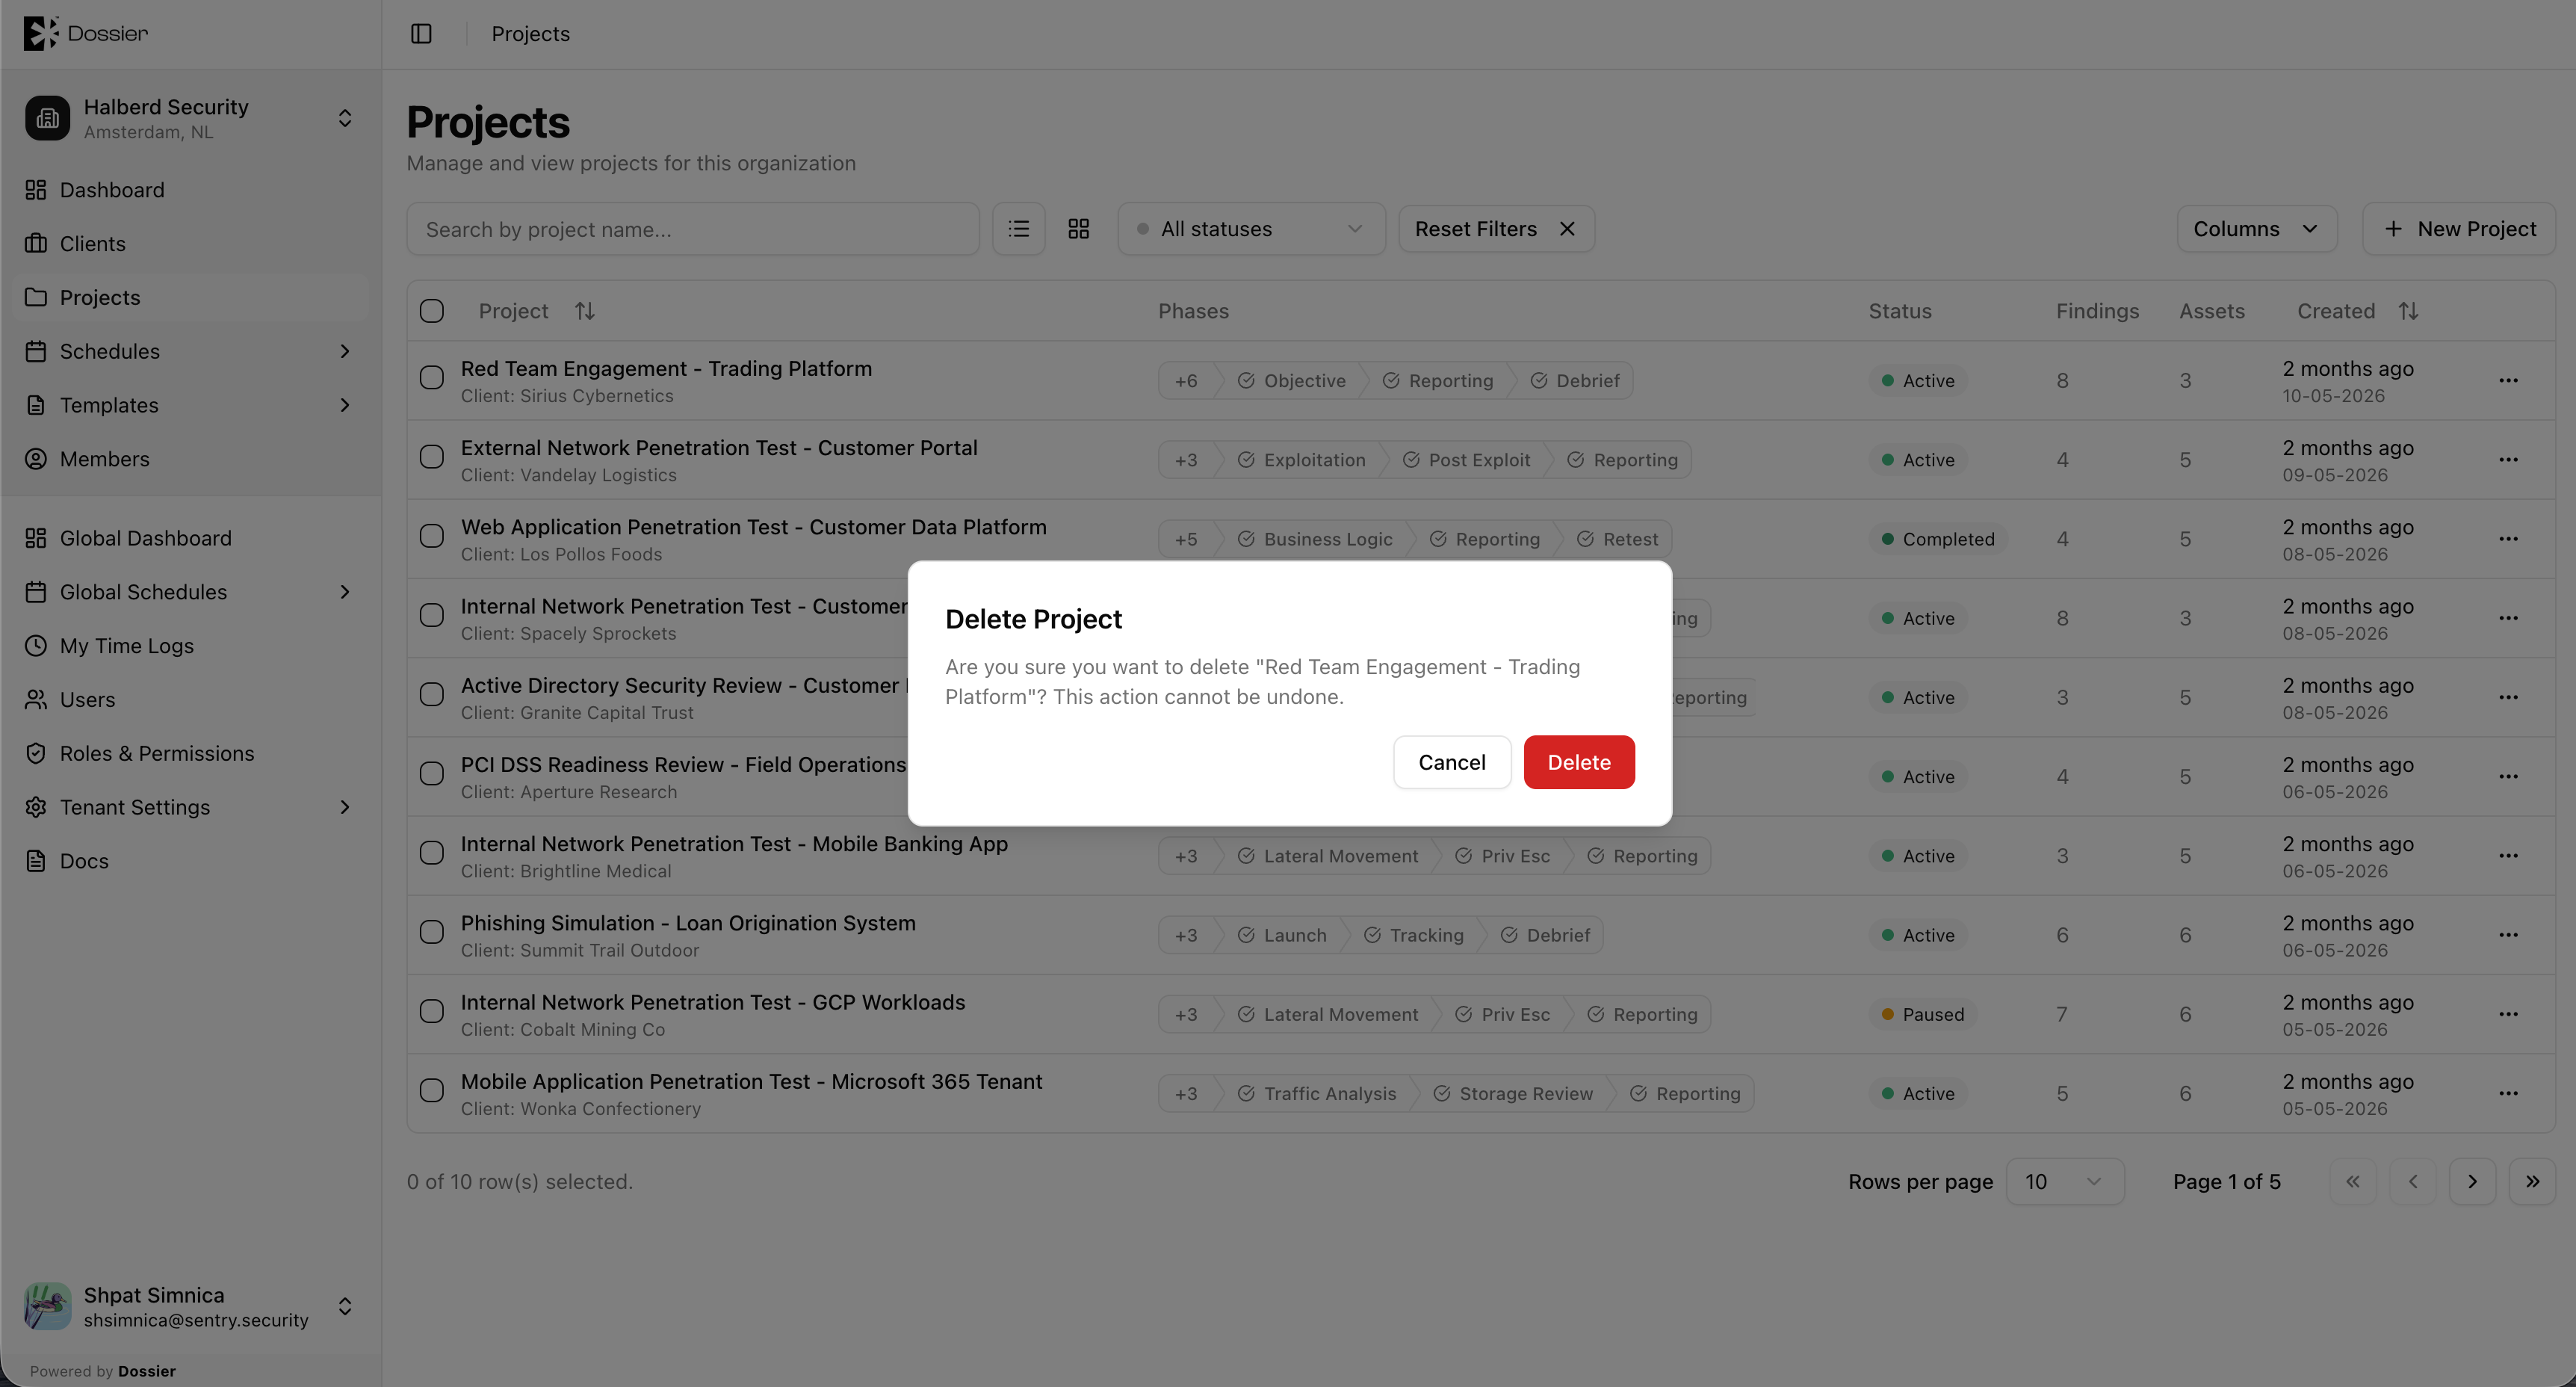
Task: Select the GCP Workloads row checkbox
Action: tap(432, 1011)
